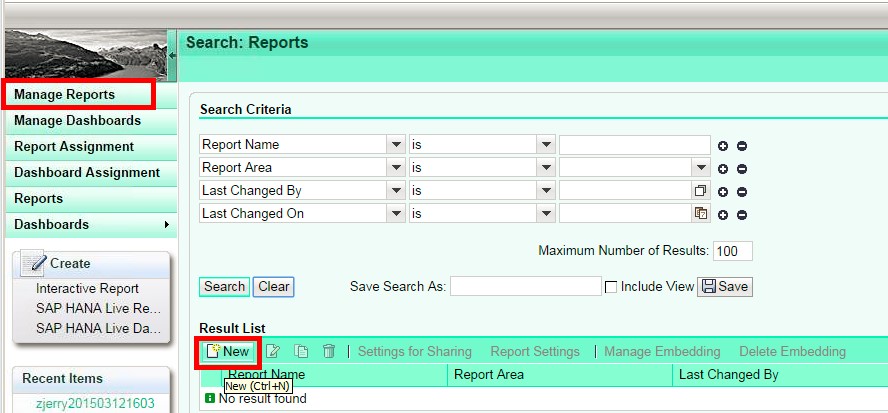Viewport: 888px width, 413px height.
Task: Click the landscape banner image
Action: (x=86, y=56)
